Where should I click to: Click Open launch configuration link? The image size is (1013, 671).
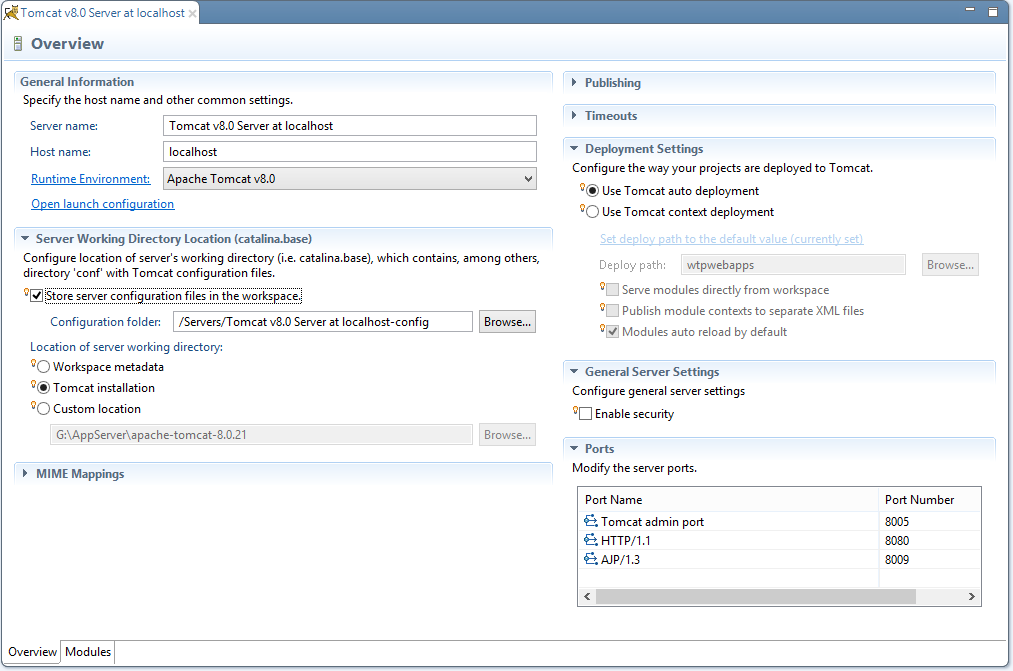tap(103, 204)
